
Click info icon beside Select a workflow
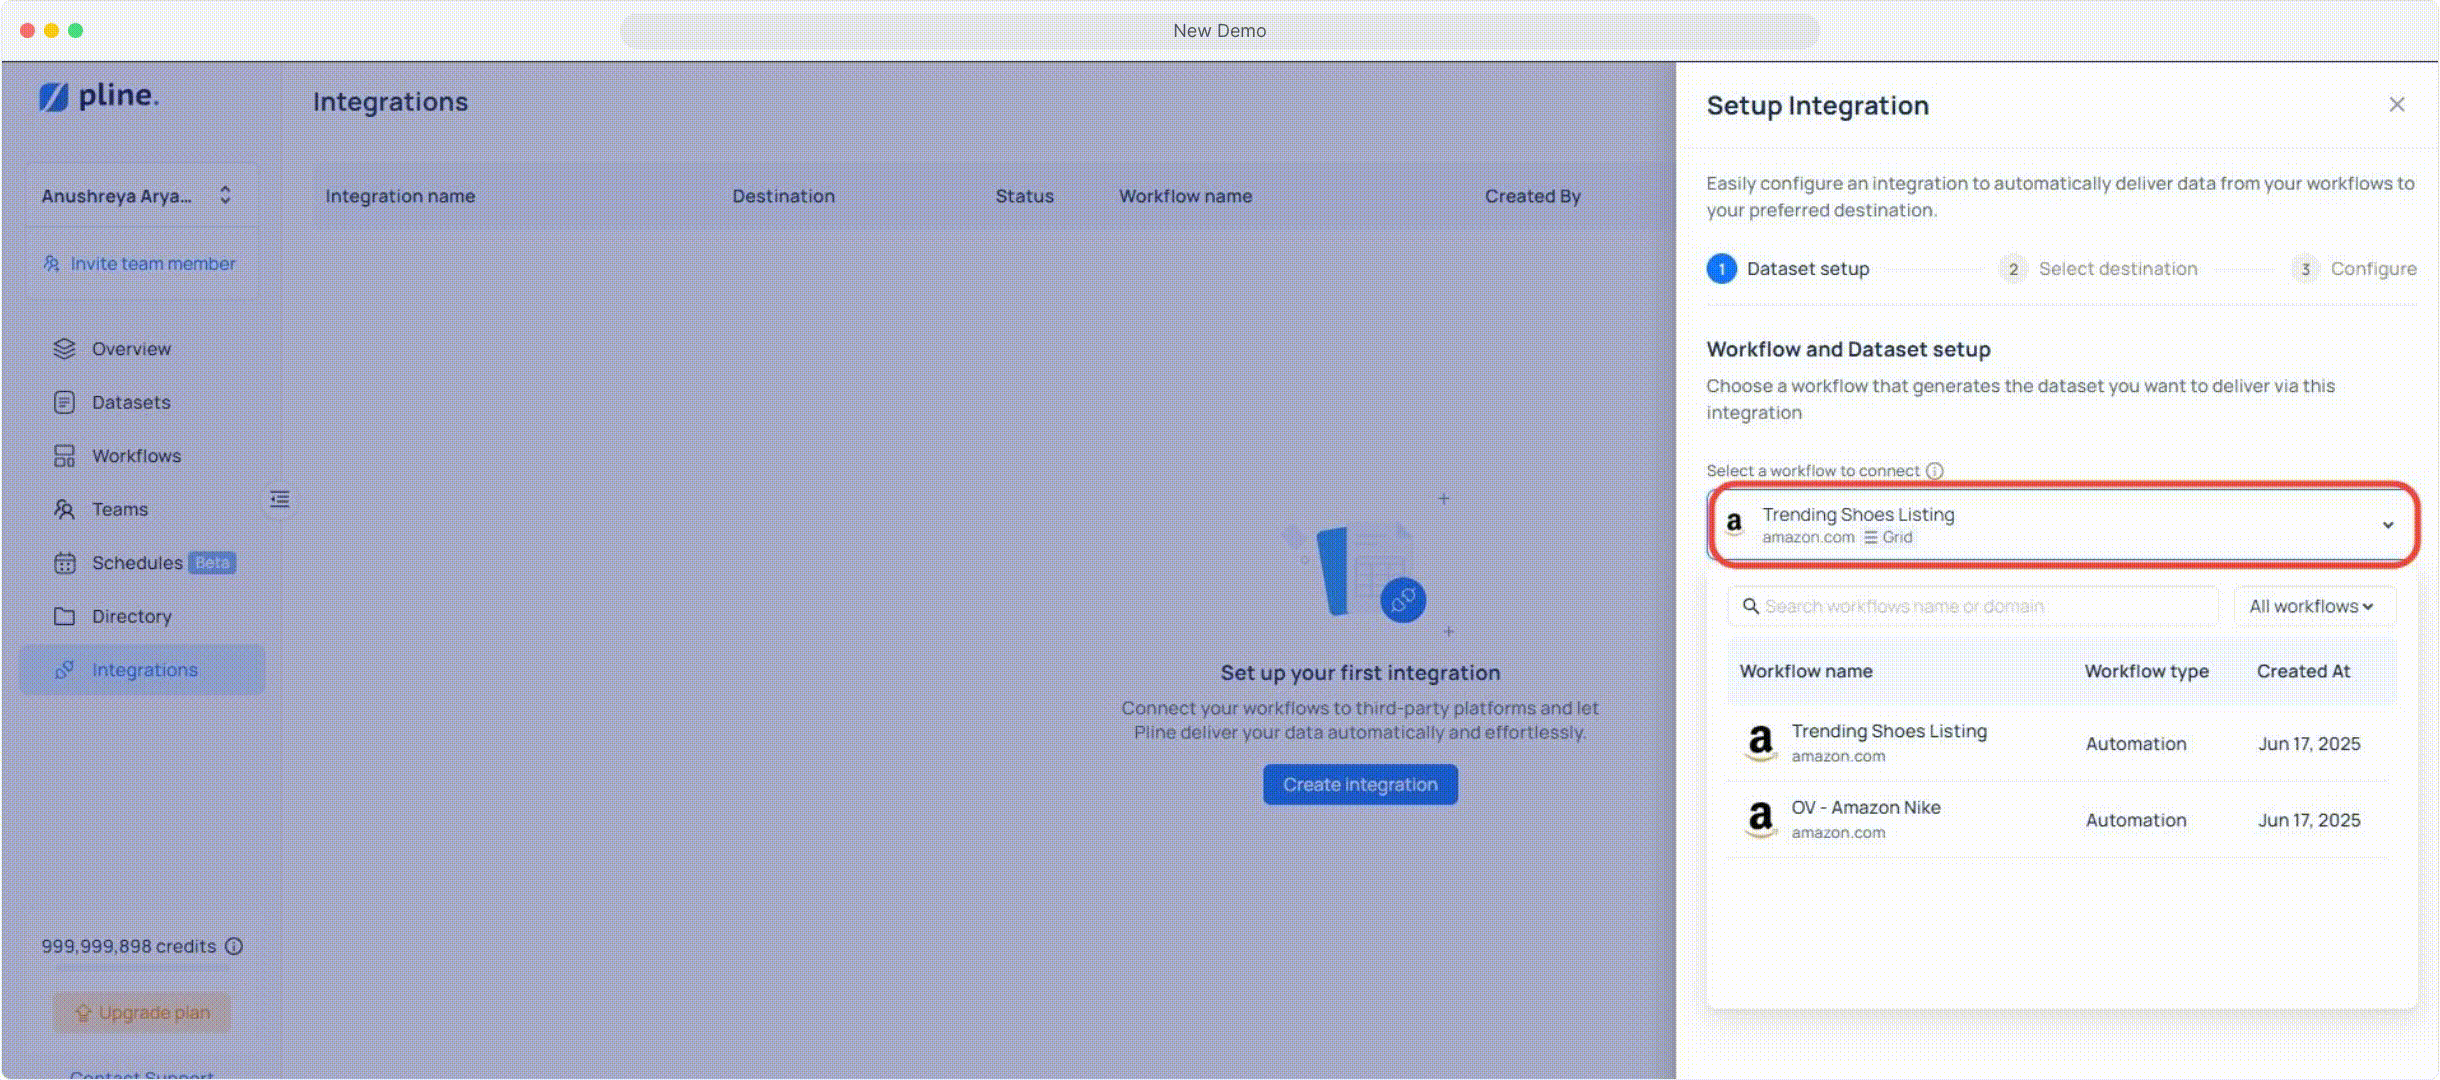coord(1935,470)
